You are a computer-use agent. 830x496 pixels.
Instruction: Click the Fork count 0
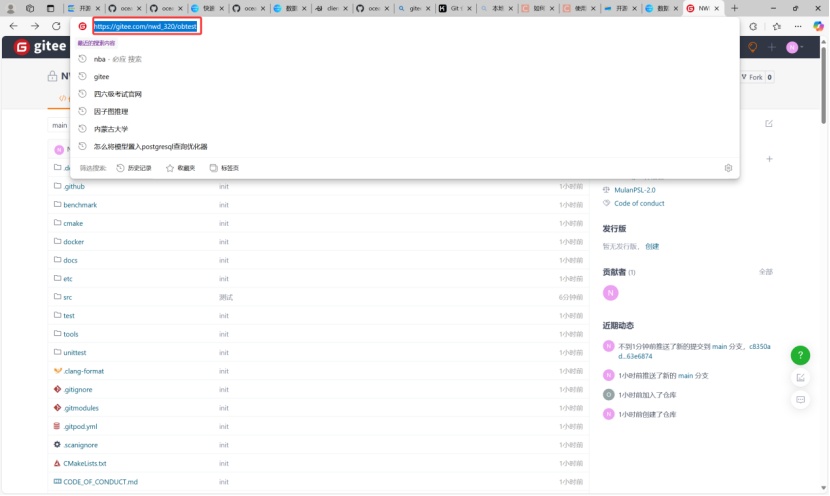770,77
